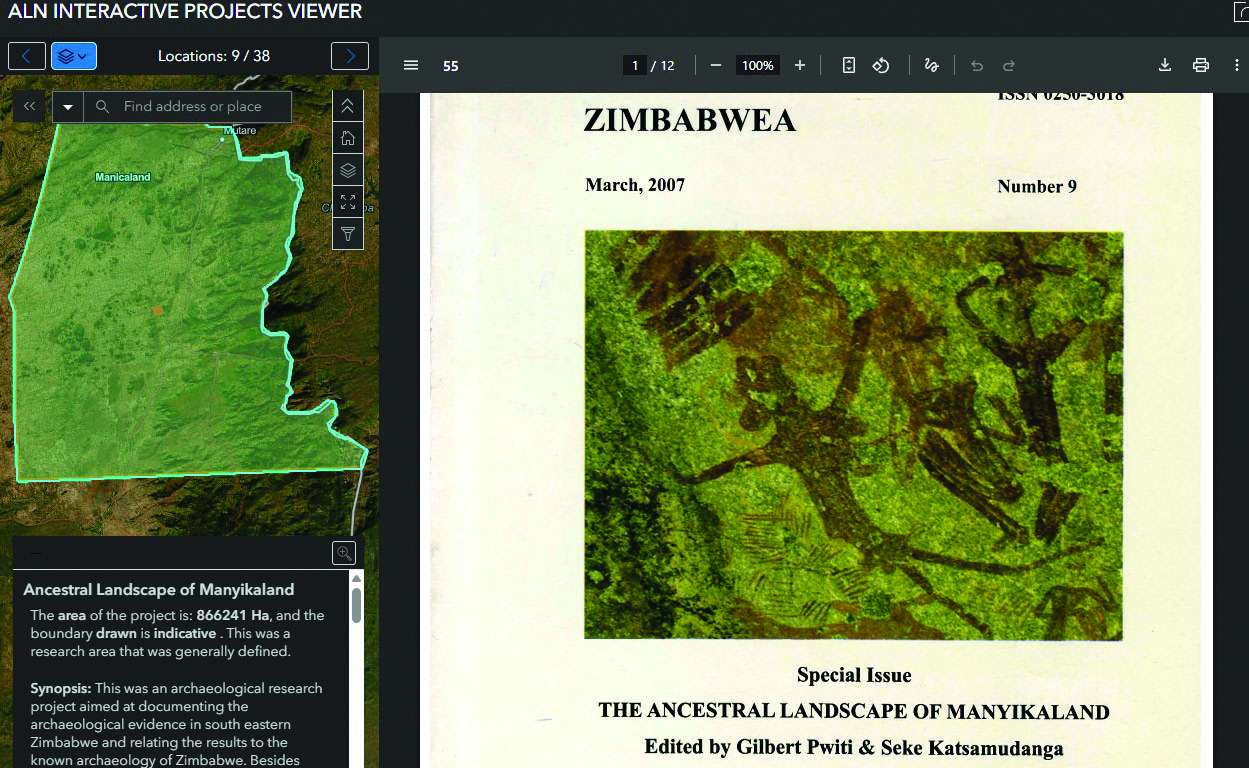Go to the previous project location
The image size is (1249, 768).
(x=27, y=56)
